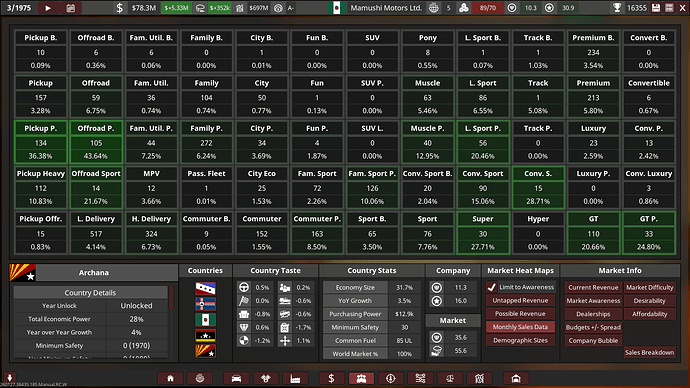The height and width of the screenshot is (388, 690).
Task: Select the highlighted markets icon in the bottom toolbar
Action: coord(361,378)
